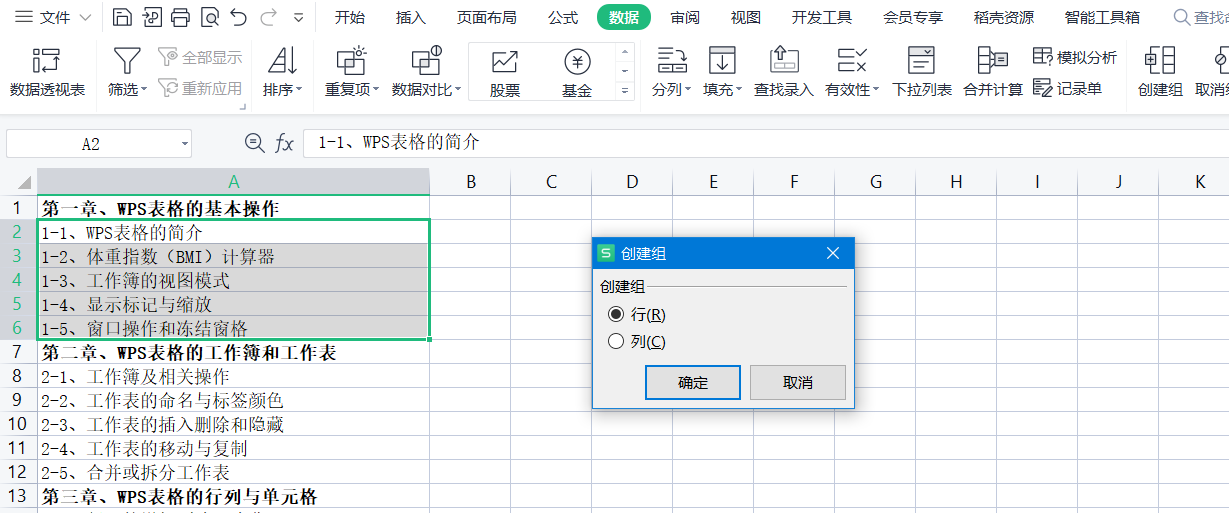
Task: Switch to the 公式 tab
Action: (563, 17)
